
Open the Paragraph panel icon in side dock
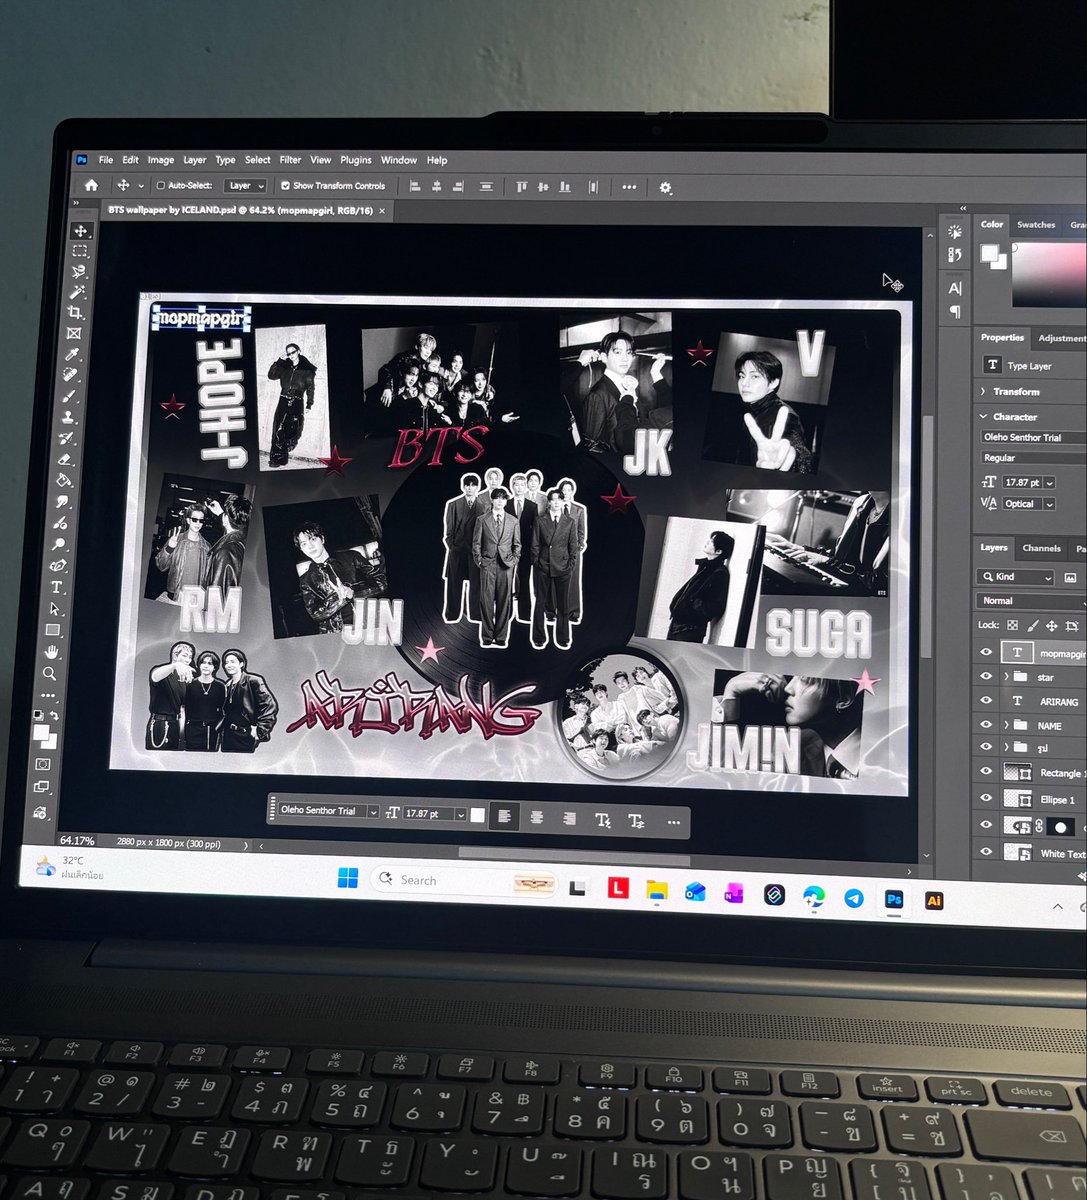[955, 311]
